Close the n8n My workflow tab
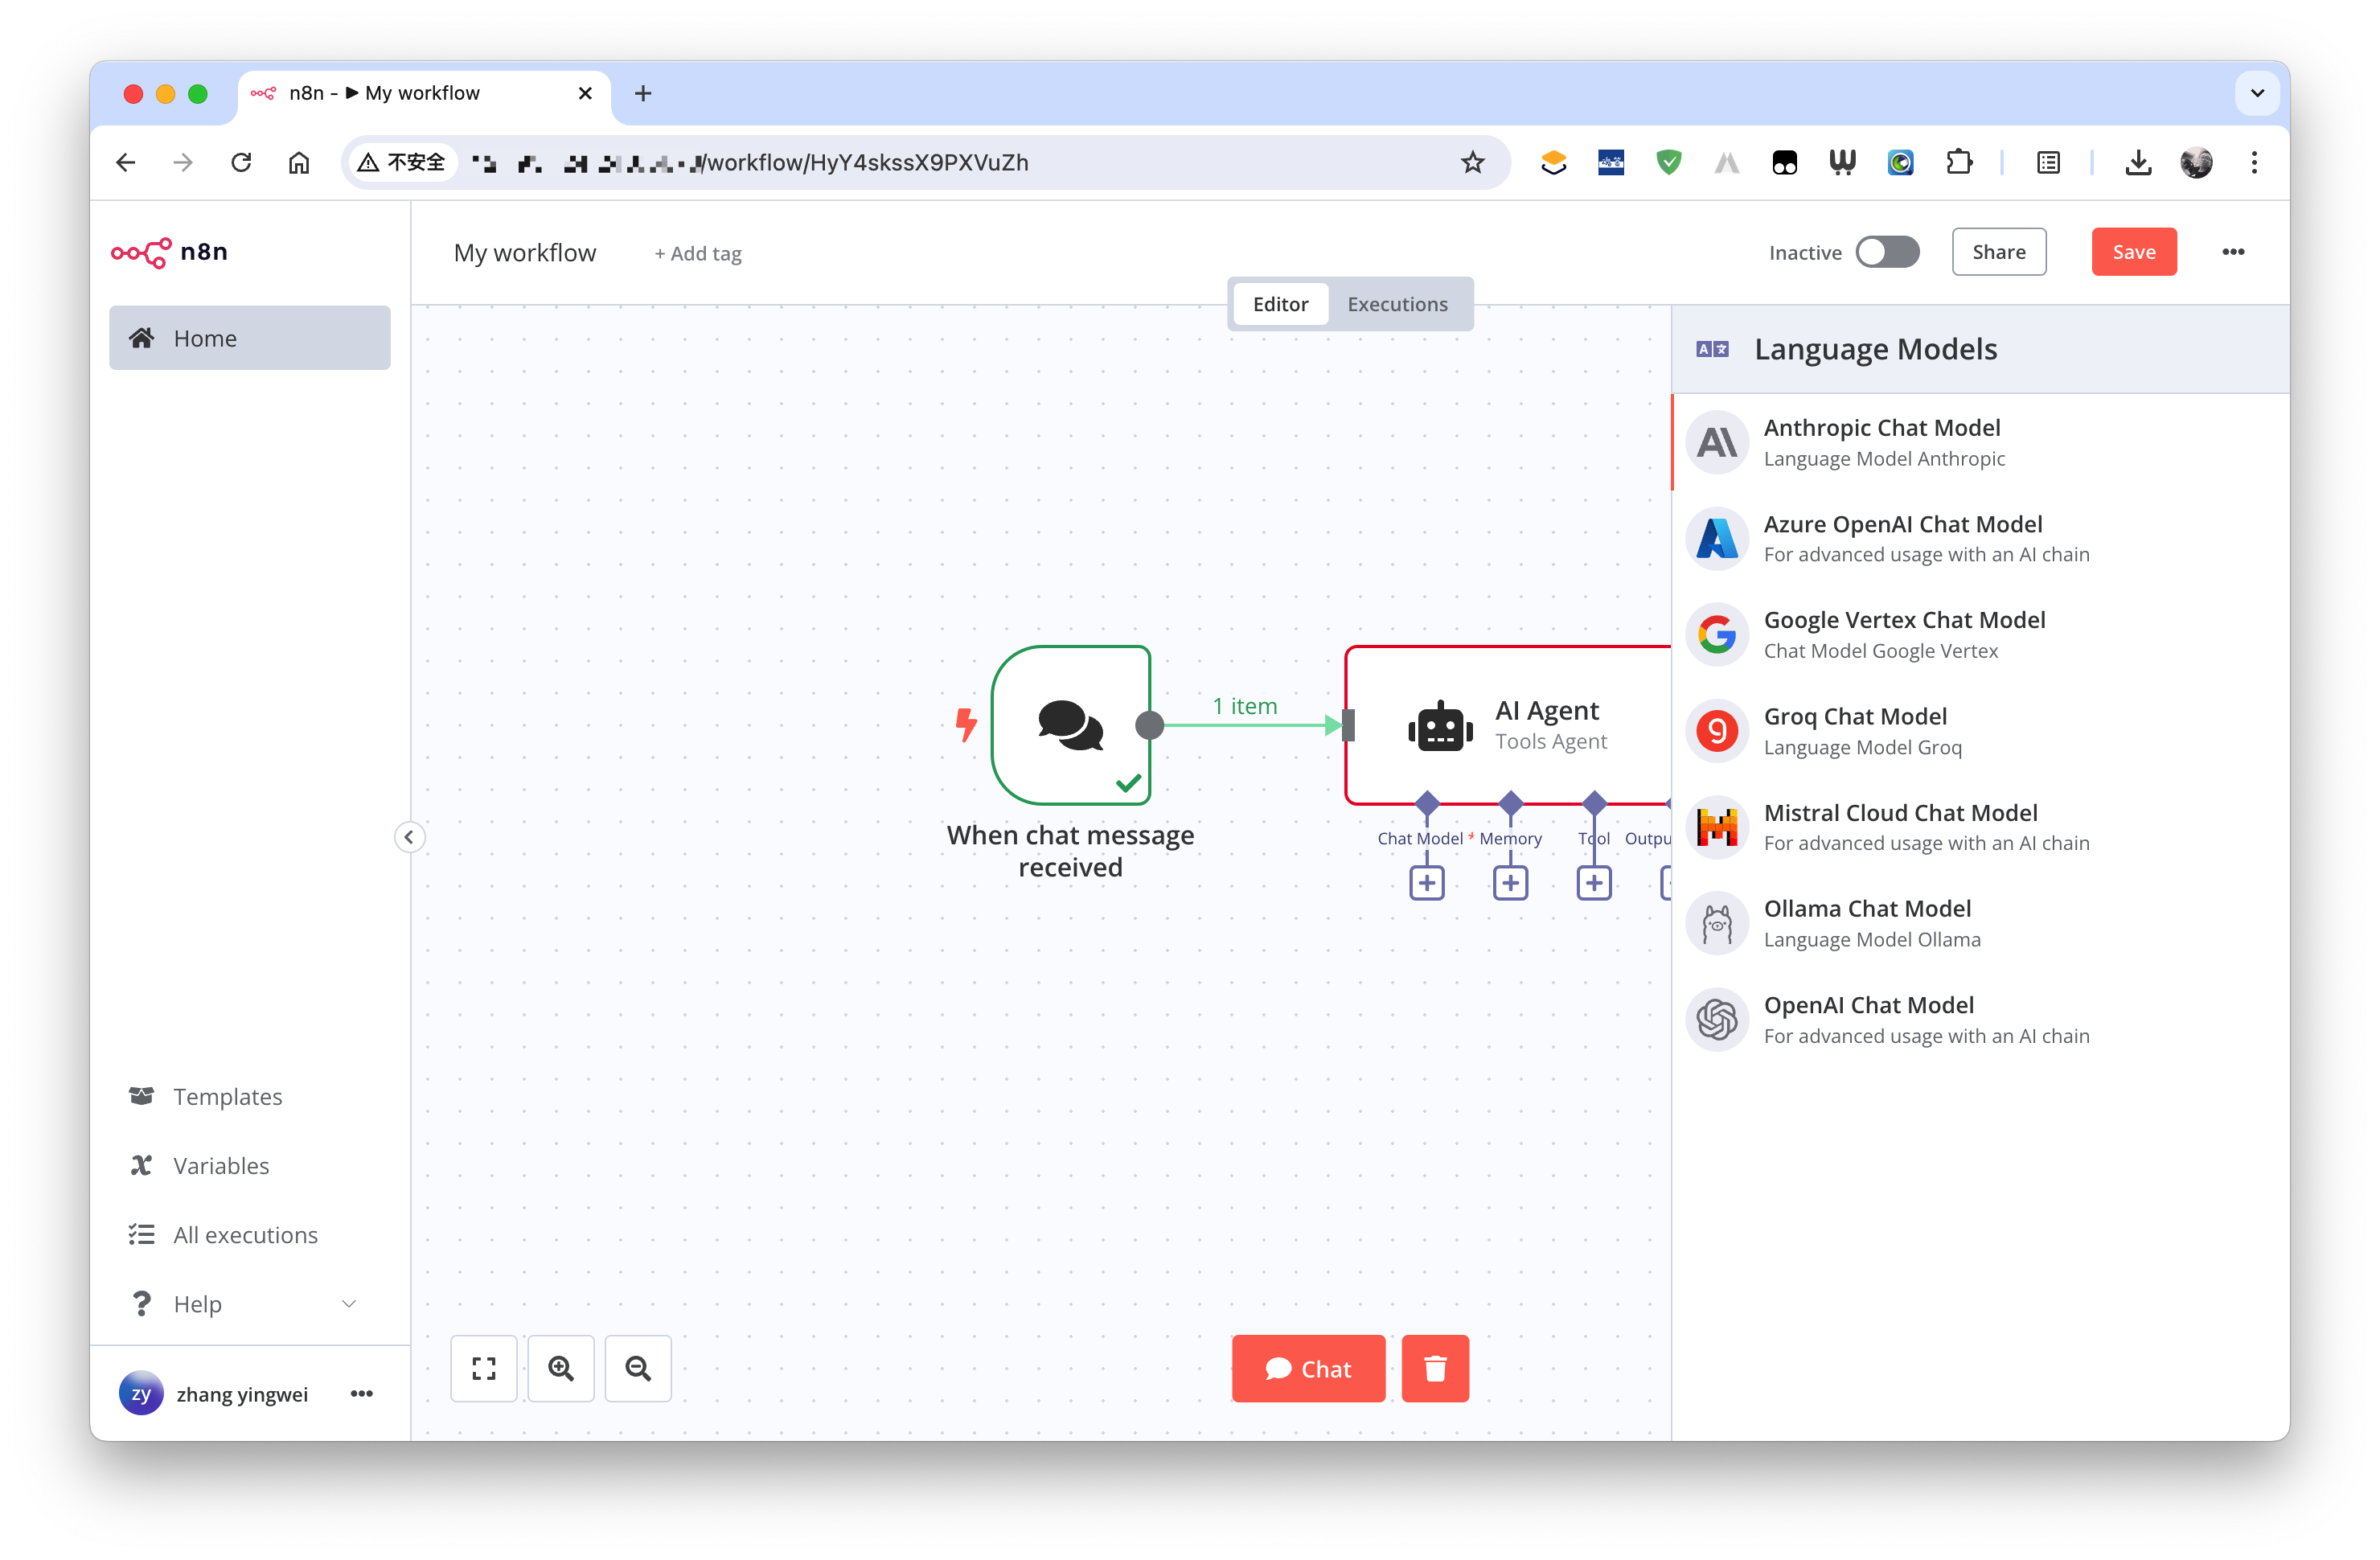The image size is (2380, 1560). (x=585, y=93)
